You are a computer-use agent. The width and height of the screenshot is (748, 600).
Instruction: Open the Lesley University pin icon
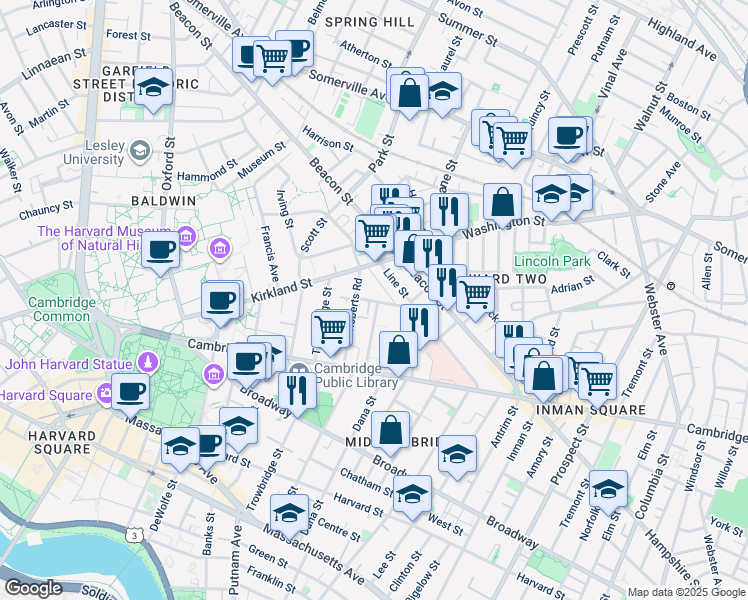pyautogui.click(x=139, y=151)
